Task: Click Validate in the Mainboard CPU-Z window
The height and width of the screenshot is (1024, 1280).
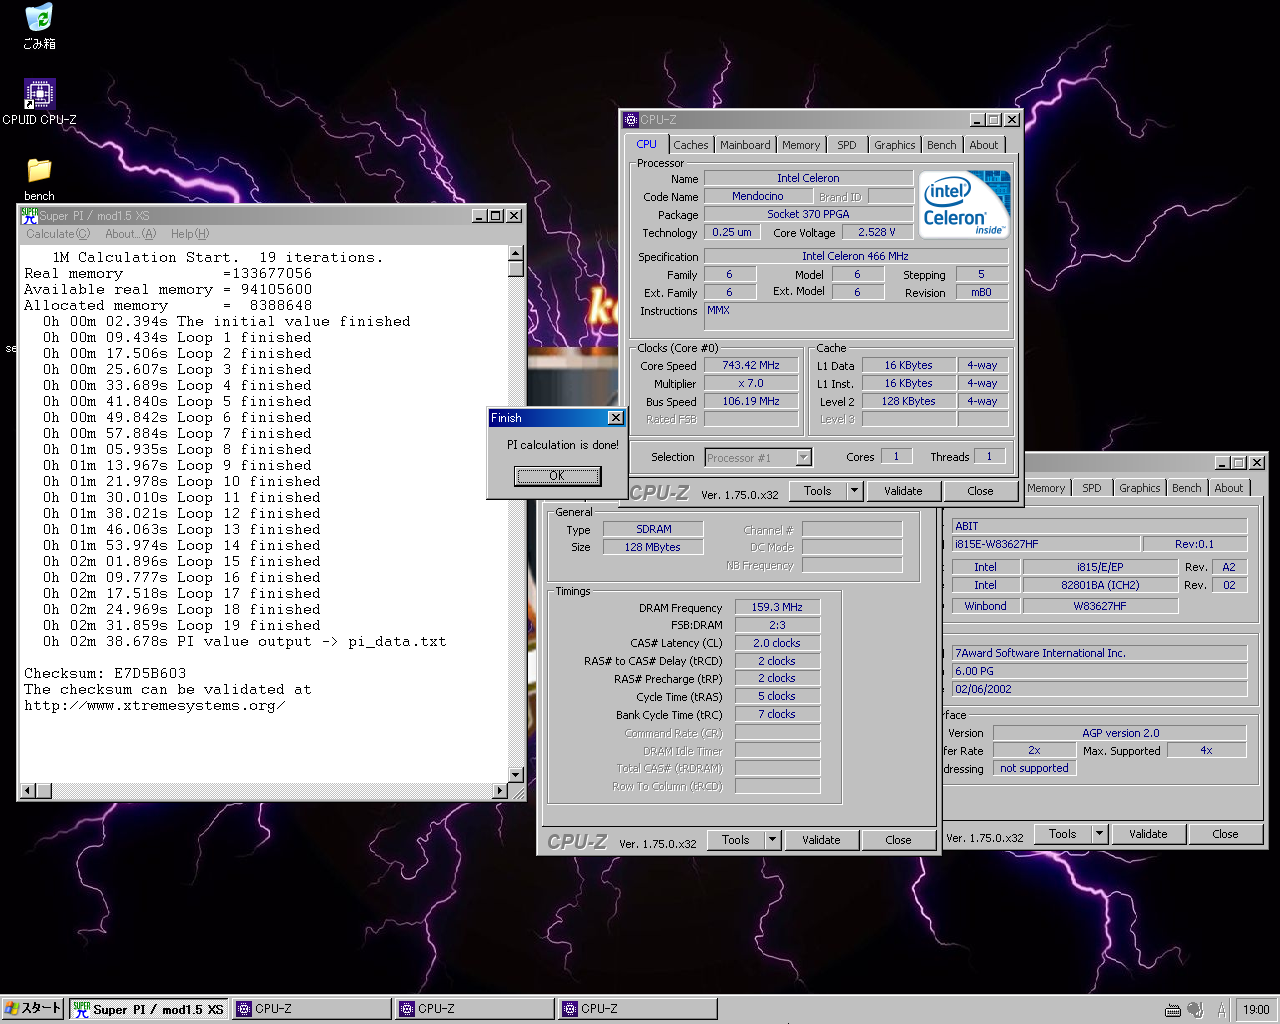Action: pyautogui.click(x=1148, y=834)
